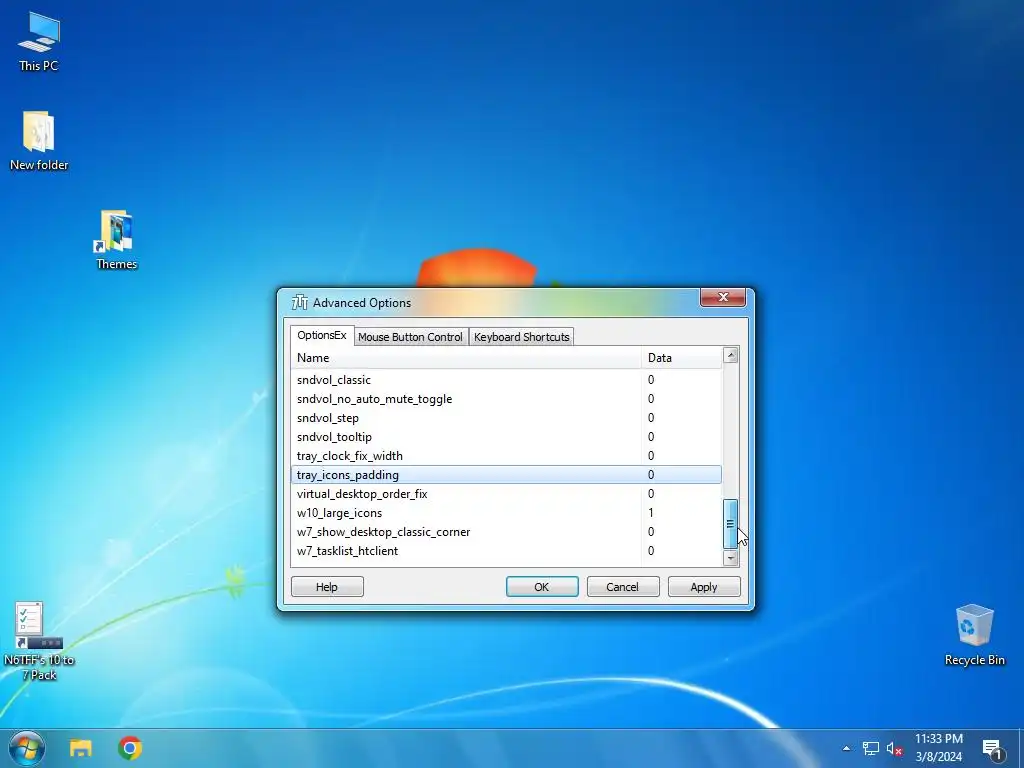Confirm with the OK button

pyautogui.click(x=542, y=586)
